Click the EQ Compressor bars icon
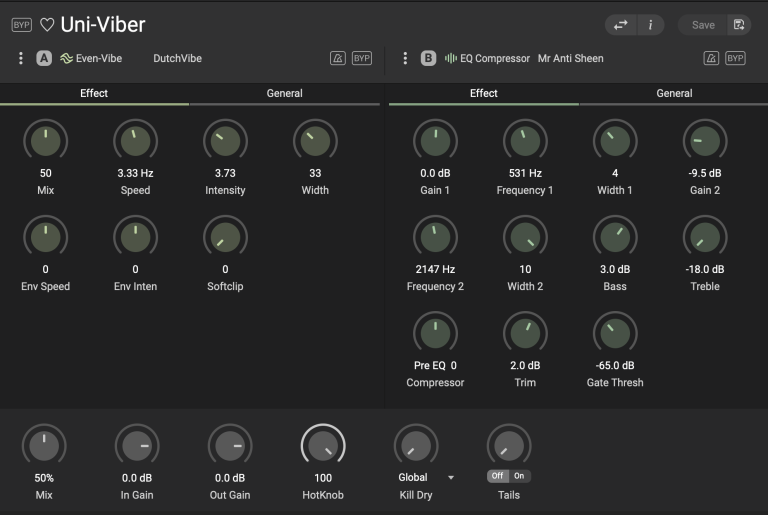This screenshot has height=515, width=768. pos(451,58)
